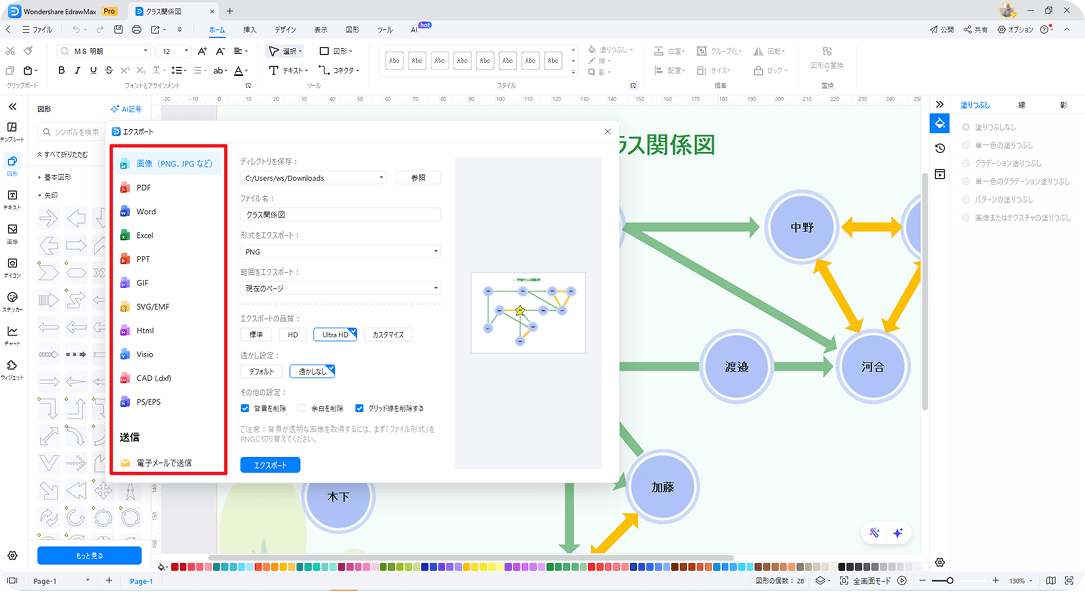Click the Cut scissors icon
This screenshot has height=592, width=1085.
point(10,51)
